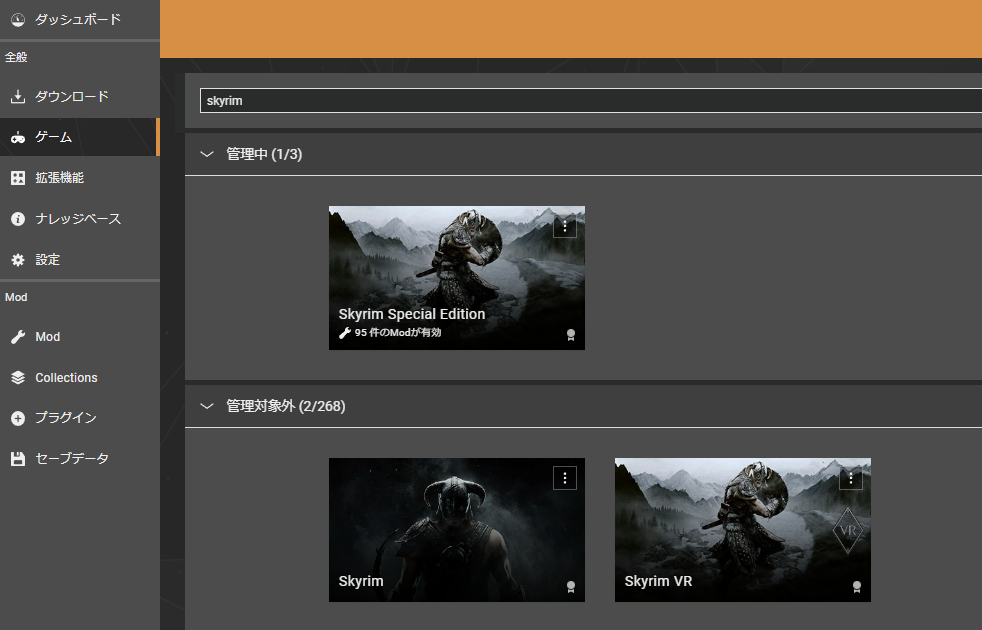Select the Skyrim Special Edition game thumbnail
The width and height of the screenshot is (982, 630).
[457, 278]
